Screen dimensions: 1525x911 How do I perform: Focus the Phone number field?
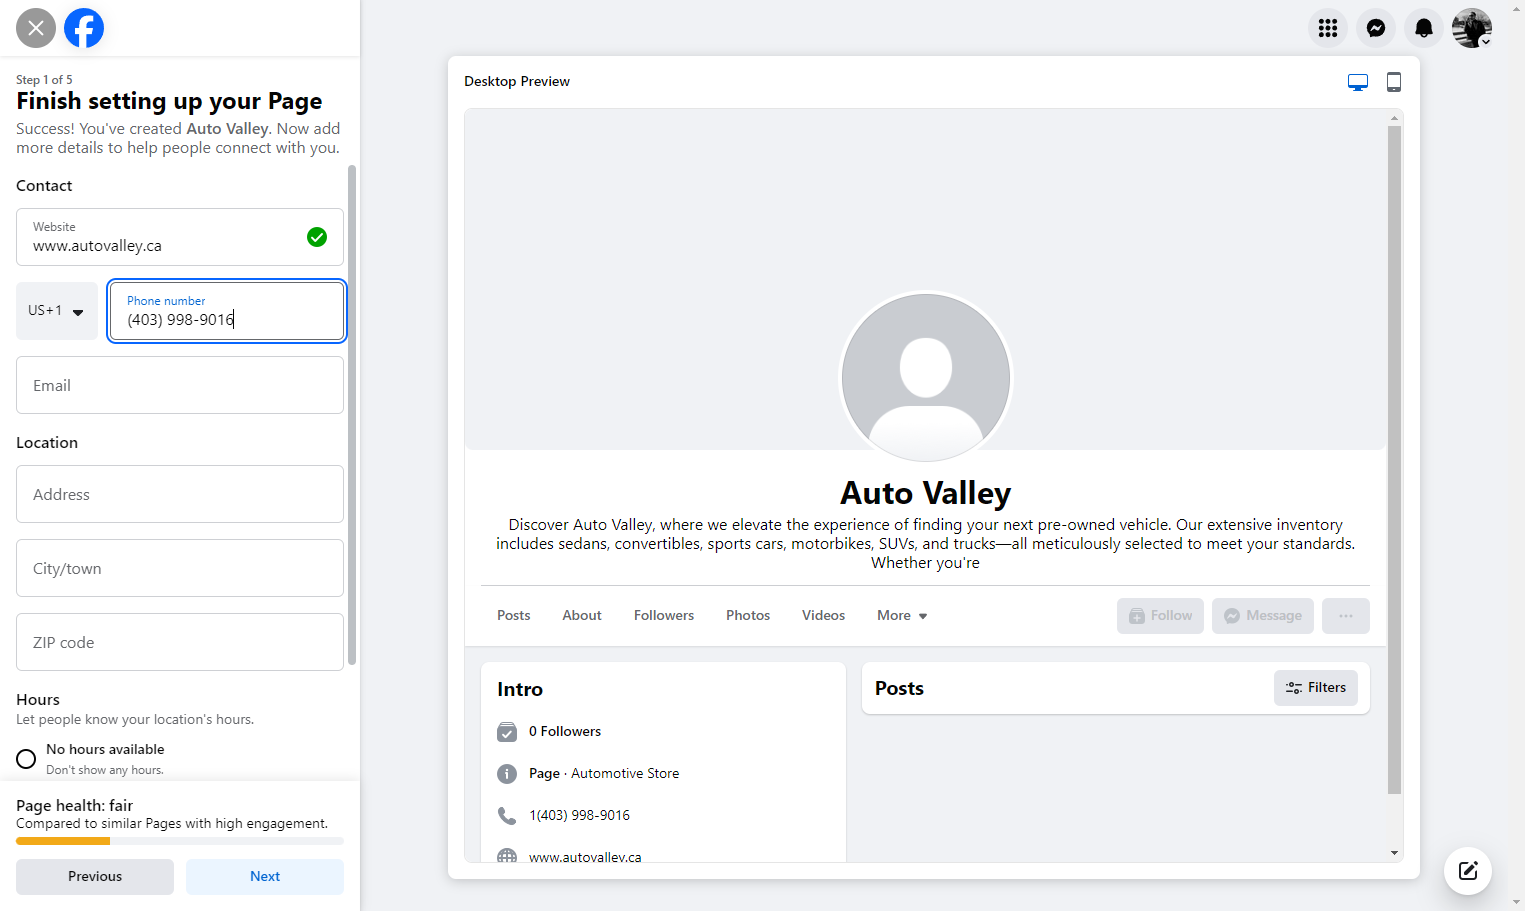(x=227, y=311)
